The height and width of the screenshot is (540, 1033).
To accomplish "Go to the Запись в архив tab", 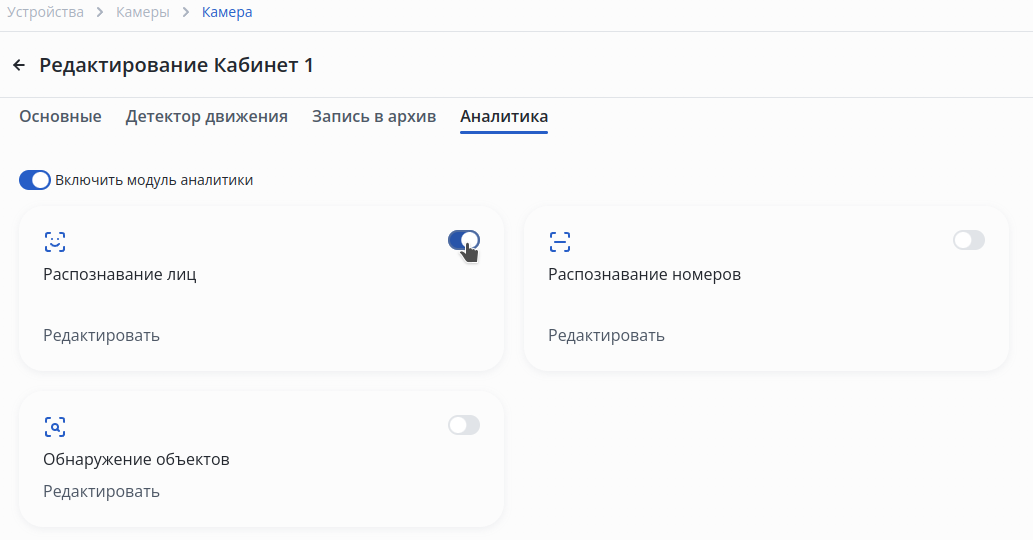I will click(374, 117).
